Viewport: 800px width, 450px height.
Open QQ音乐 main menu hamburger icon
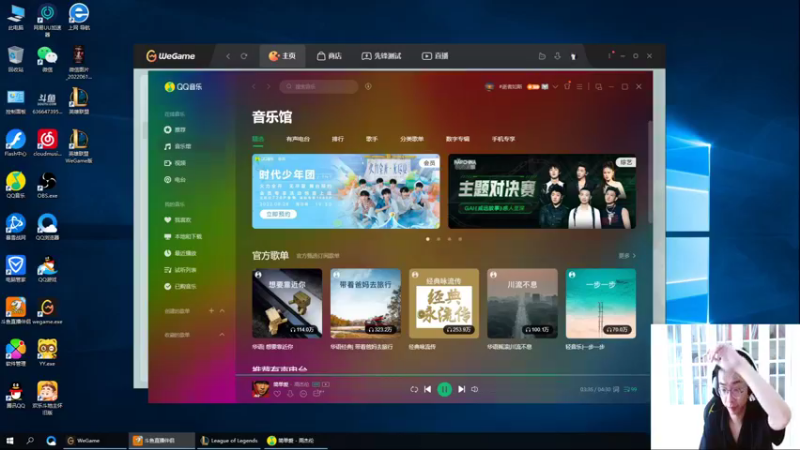click(x=579, y=87)
